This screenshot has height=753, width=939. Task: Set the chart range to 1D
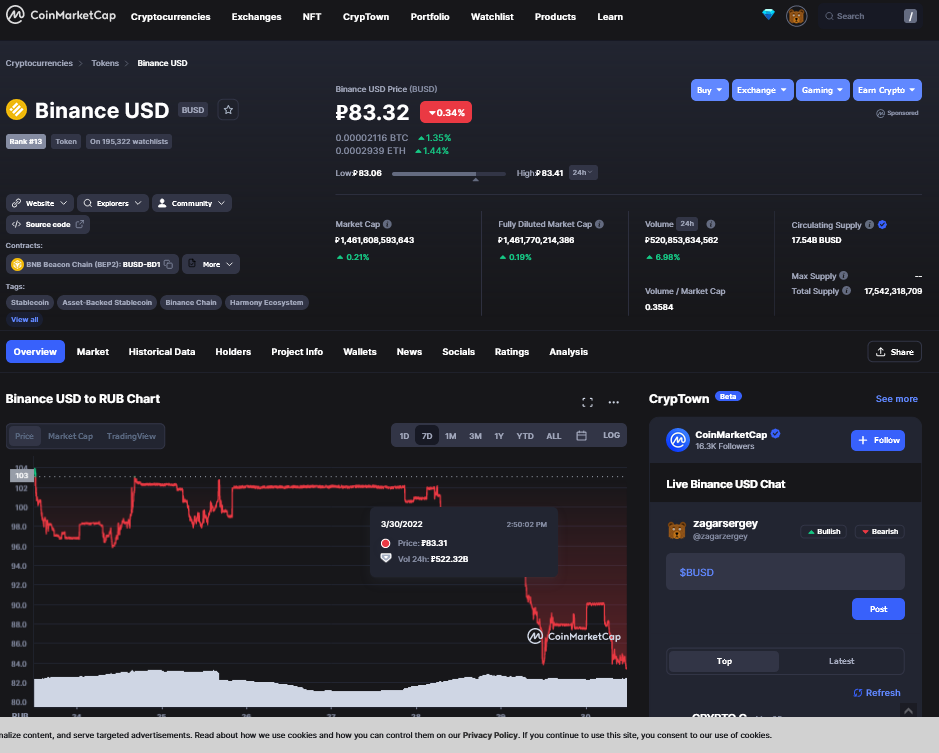[x=404, y=436]
